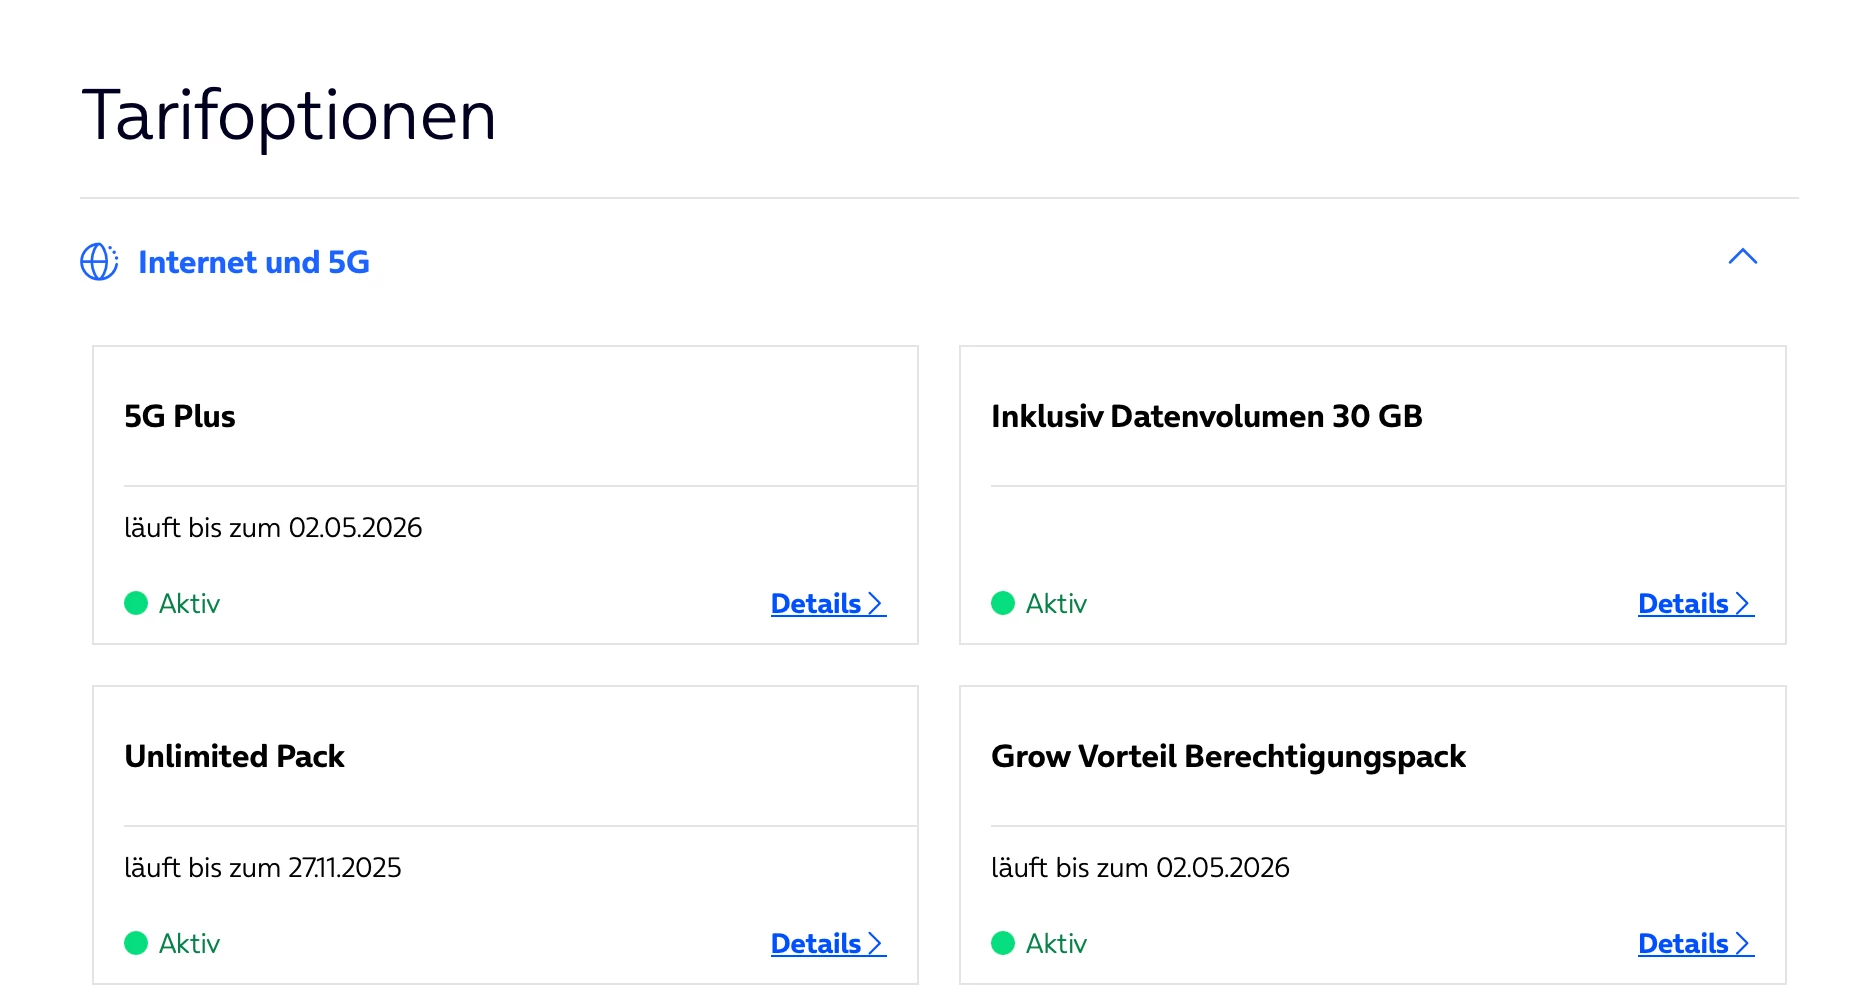The width and height of the screenshot is (1870, 1008).
Task: Click green status dot for Grow Vorteil Berechtigungspack
Action: click(x=1003, y=943)
